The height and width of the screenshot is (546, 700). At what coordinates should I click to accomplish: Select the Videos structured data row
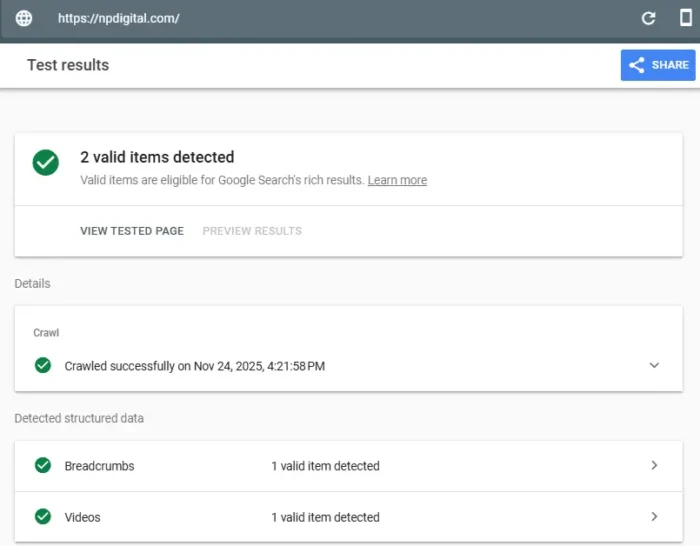click(348, 517)
